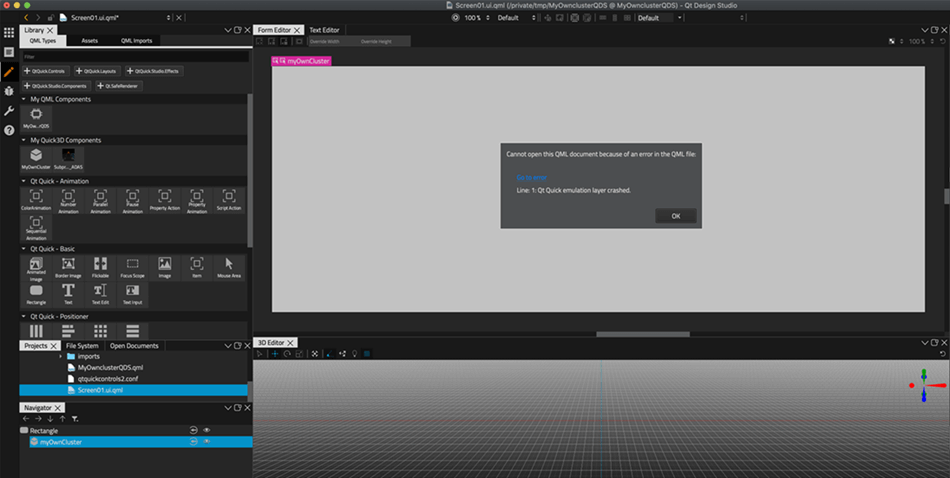The width and height of the screenshot is (950, 478).
Task: Select Border Image component
Action: point(68,268)
